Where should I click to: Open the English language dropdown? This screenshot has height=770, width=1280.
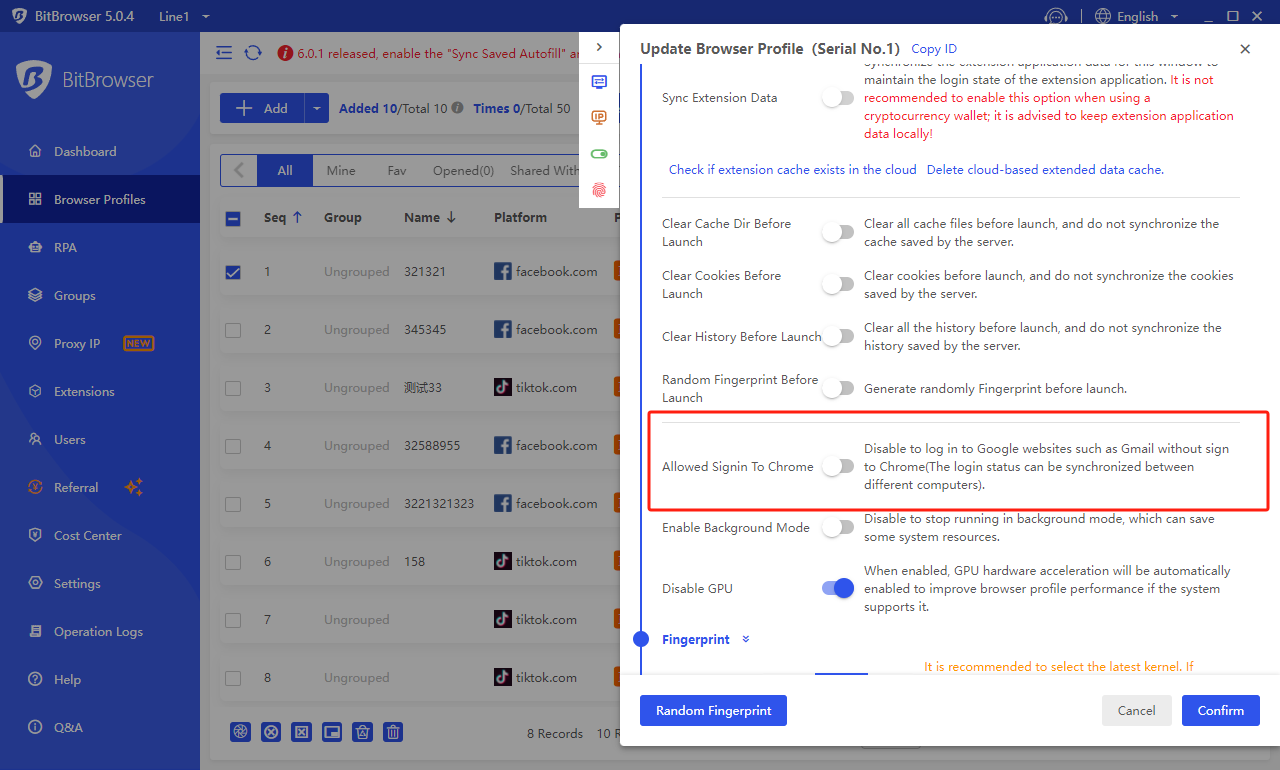coord(1137,16)
